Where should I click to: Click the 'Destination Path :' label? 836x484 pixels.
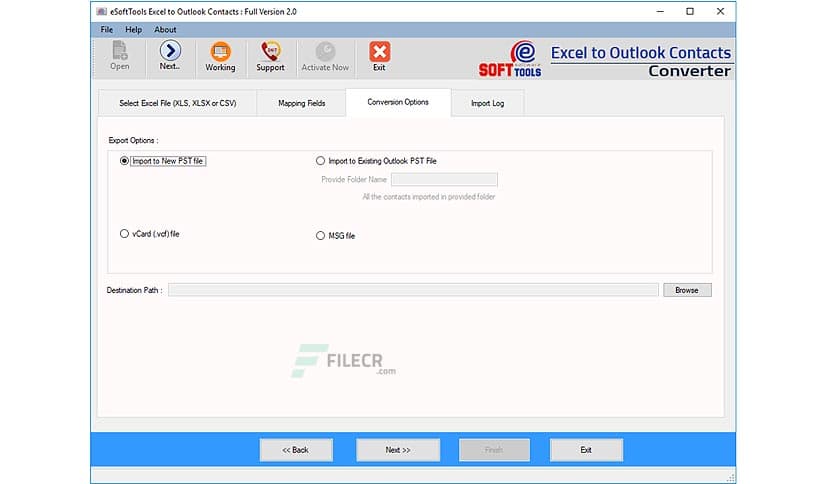point(134,290)
